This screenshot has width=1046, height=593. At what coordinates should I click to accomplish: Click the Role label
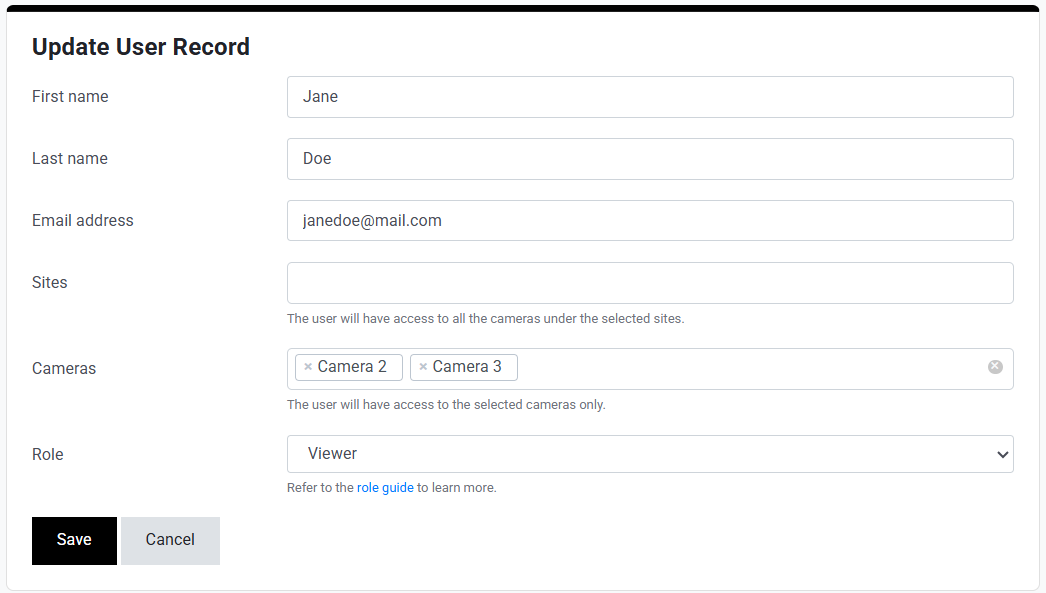point(48,455)
